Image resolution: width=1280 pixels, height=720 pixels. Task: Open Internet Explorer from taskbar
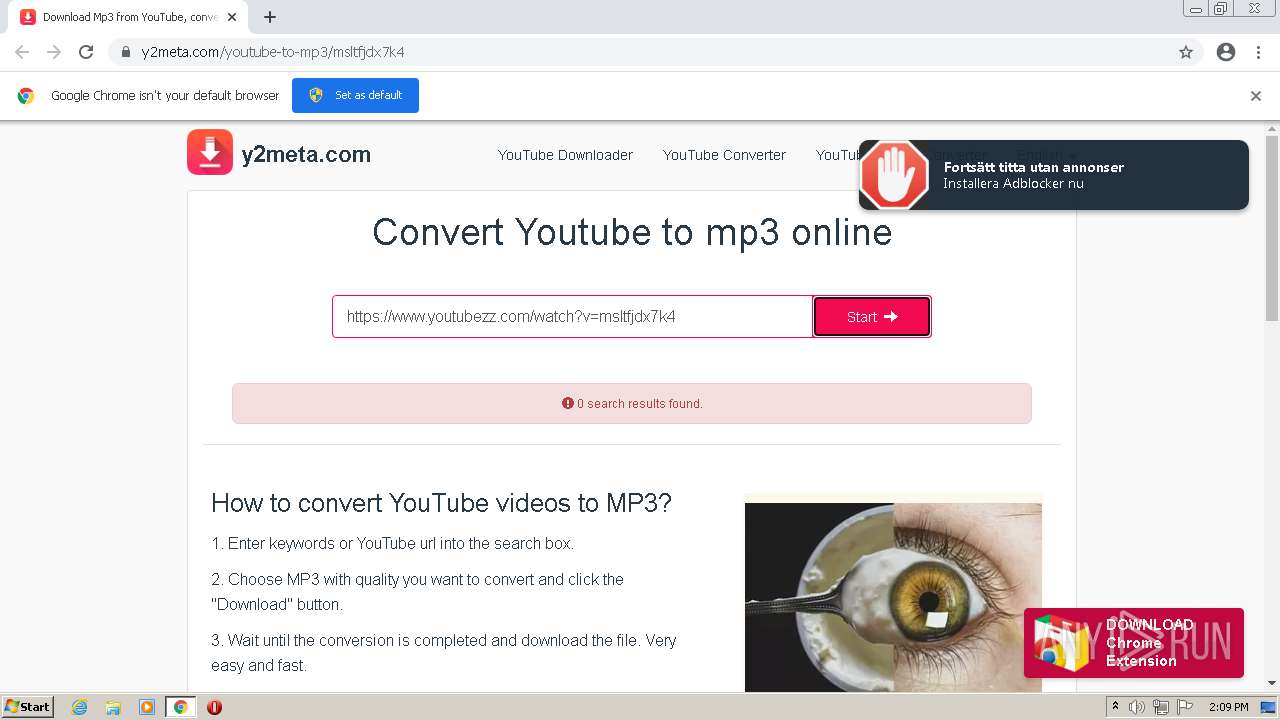click(x=79, y=707)
